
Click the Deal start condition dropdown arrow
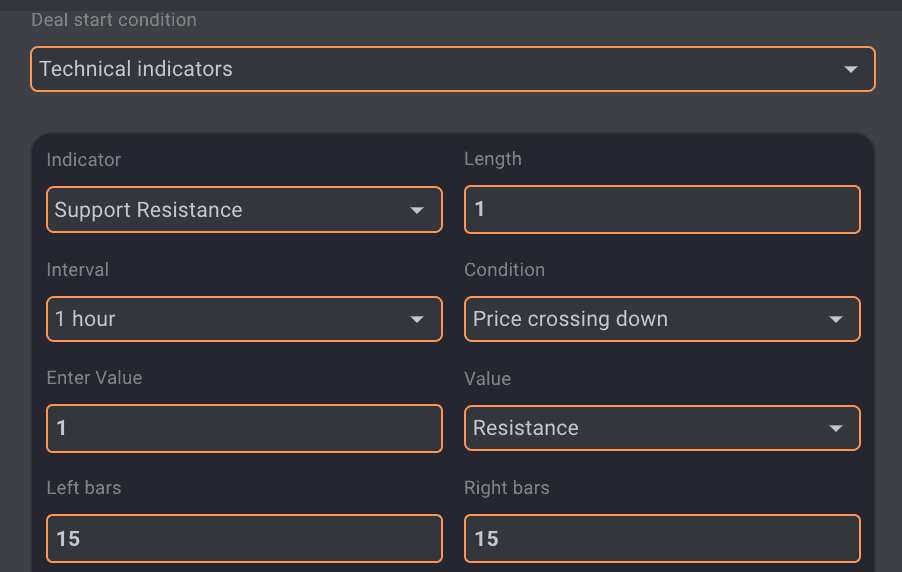(851, 70)
